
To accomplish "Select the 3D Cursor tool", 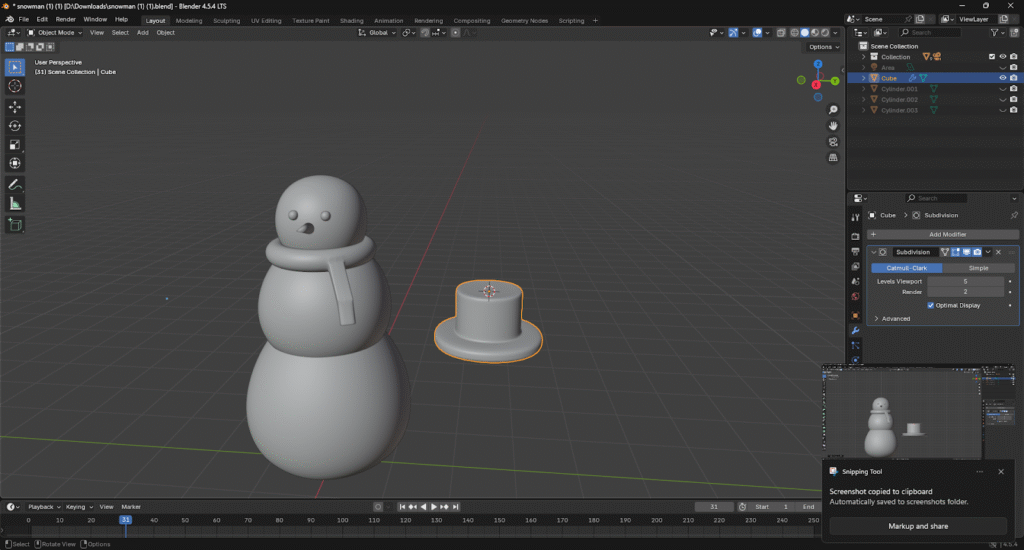I will pos(15,86).
